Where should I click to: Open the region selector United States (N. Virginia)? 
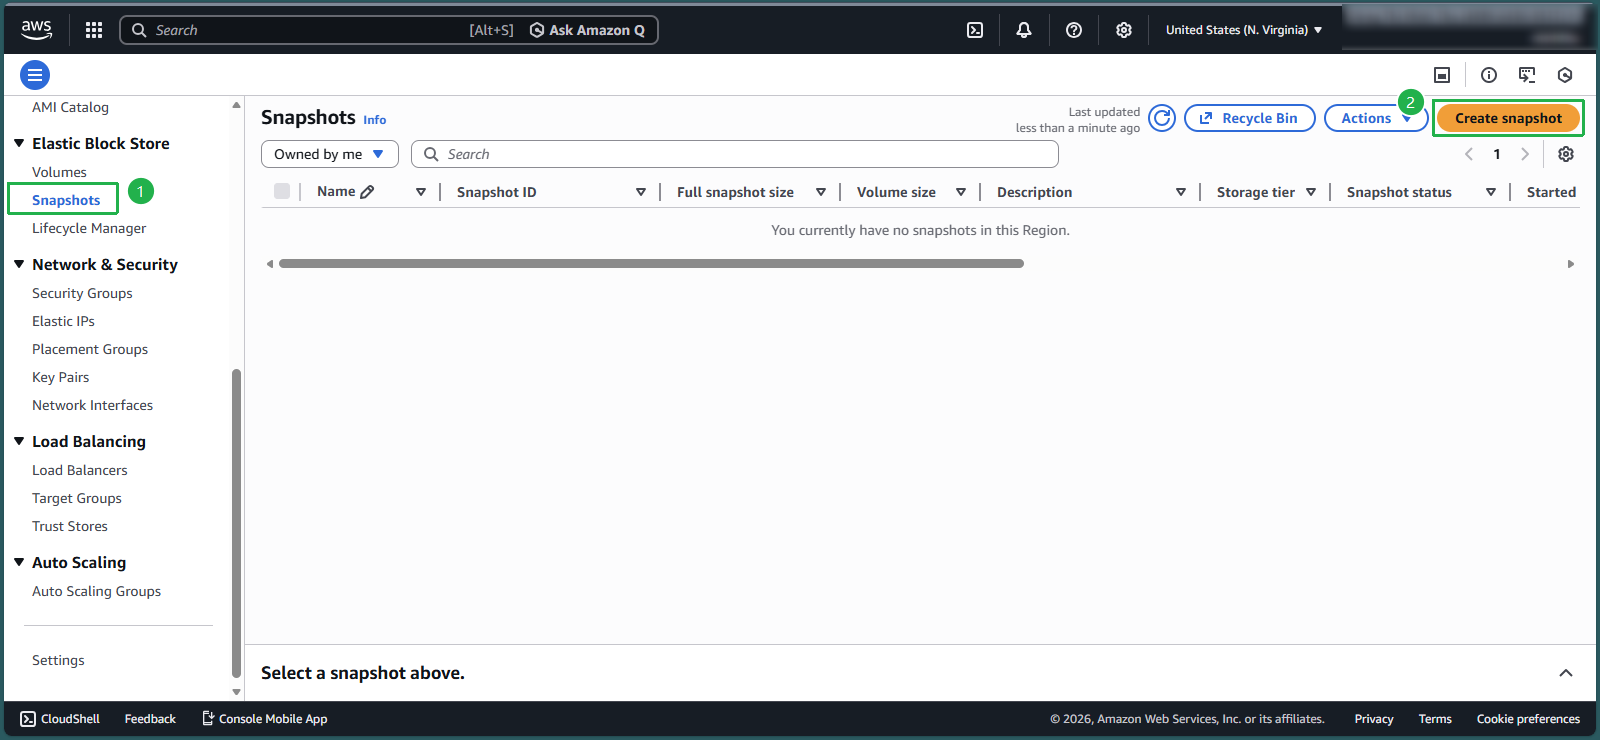1244,30
